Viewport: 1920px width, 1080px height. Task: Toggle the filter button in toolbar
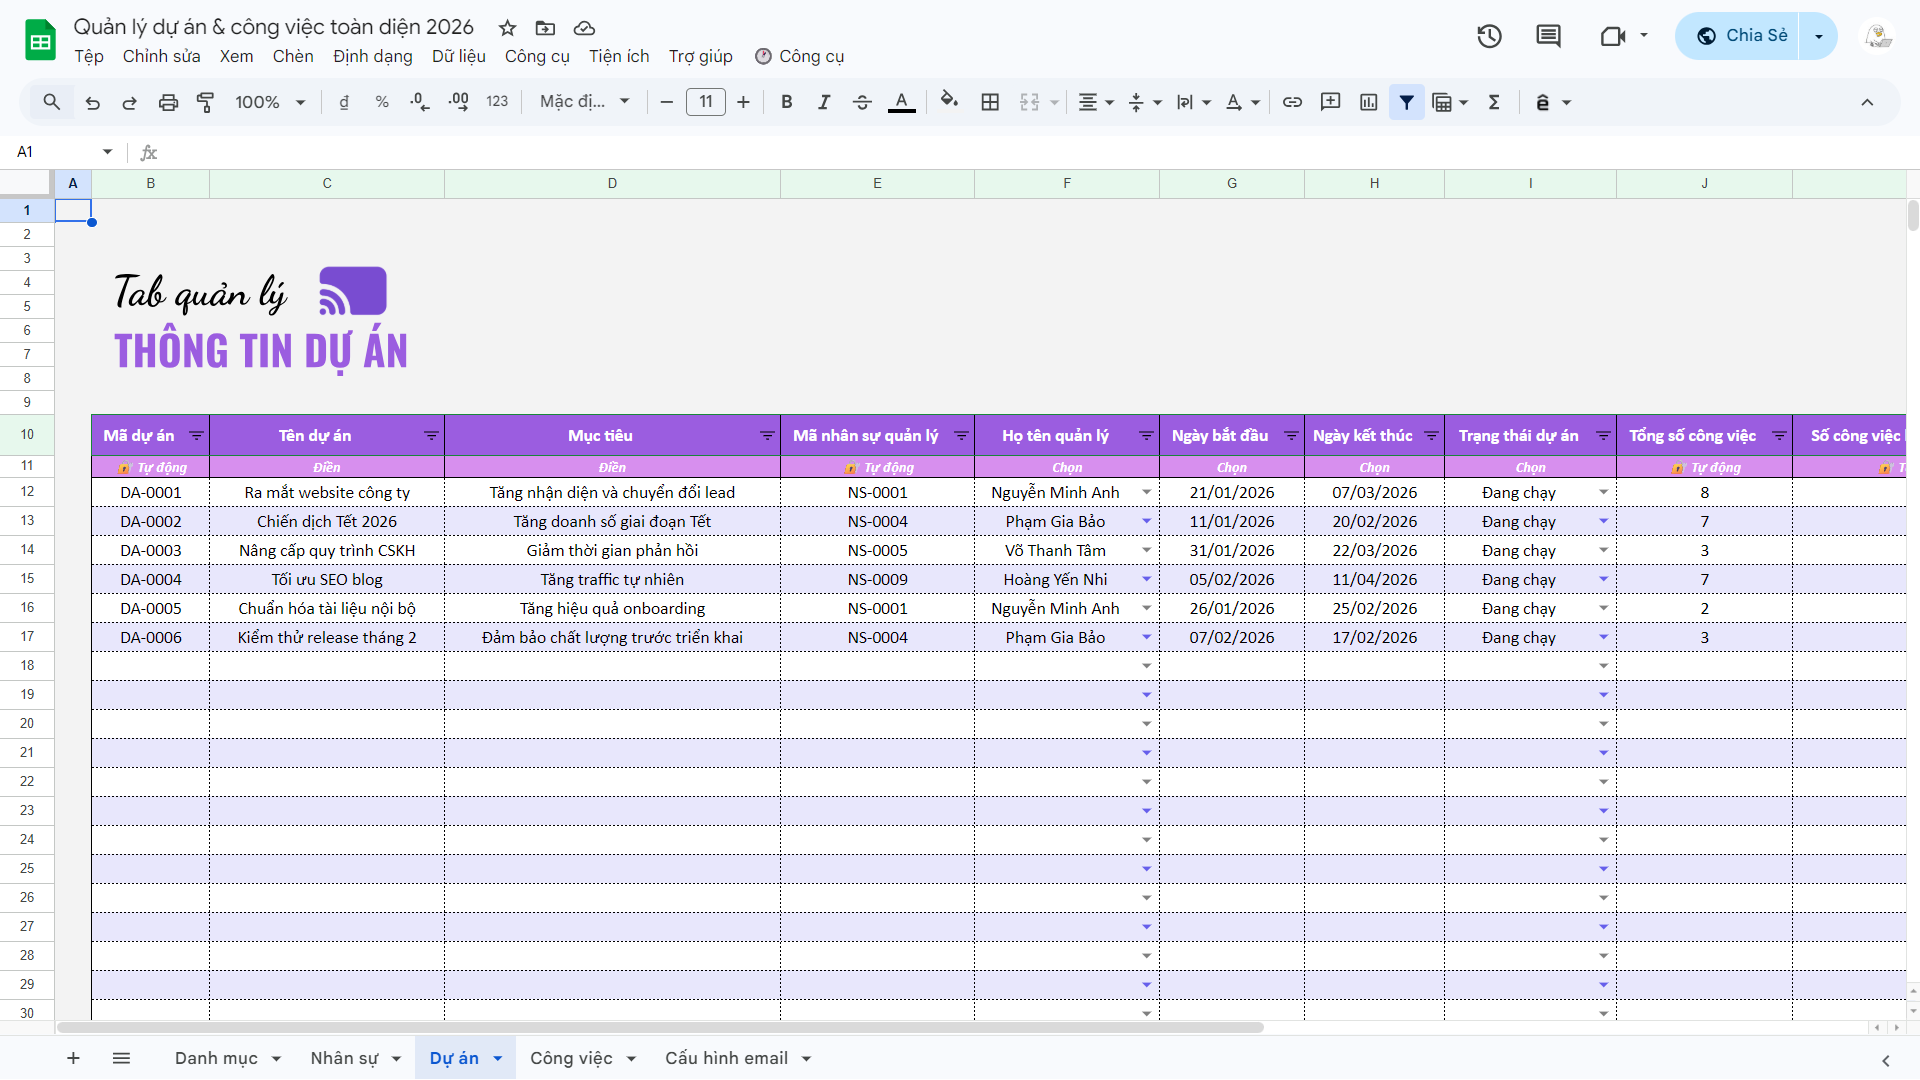point(1406,102)
